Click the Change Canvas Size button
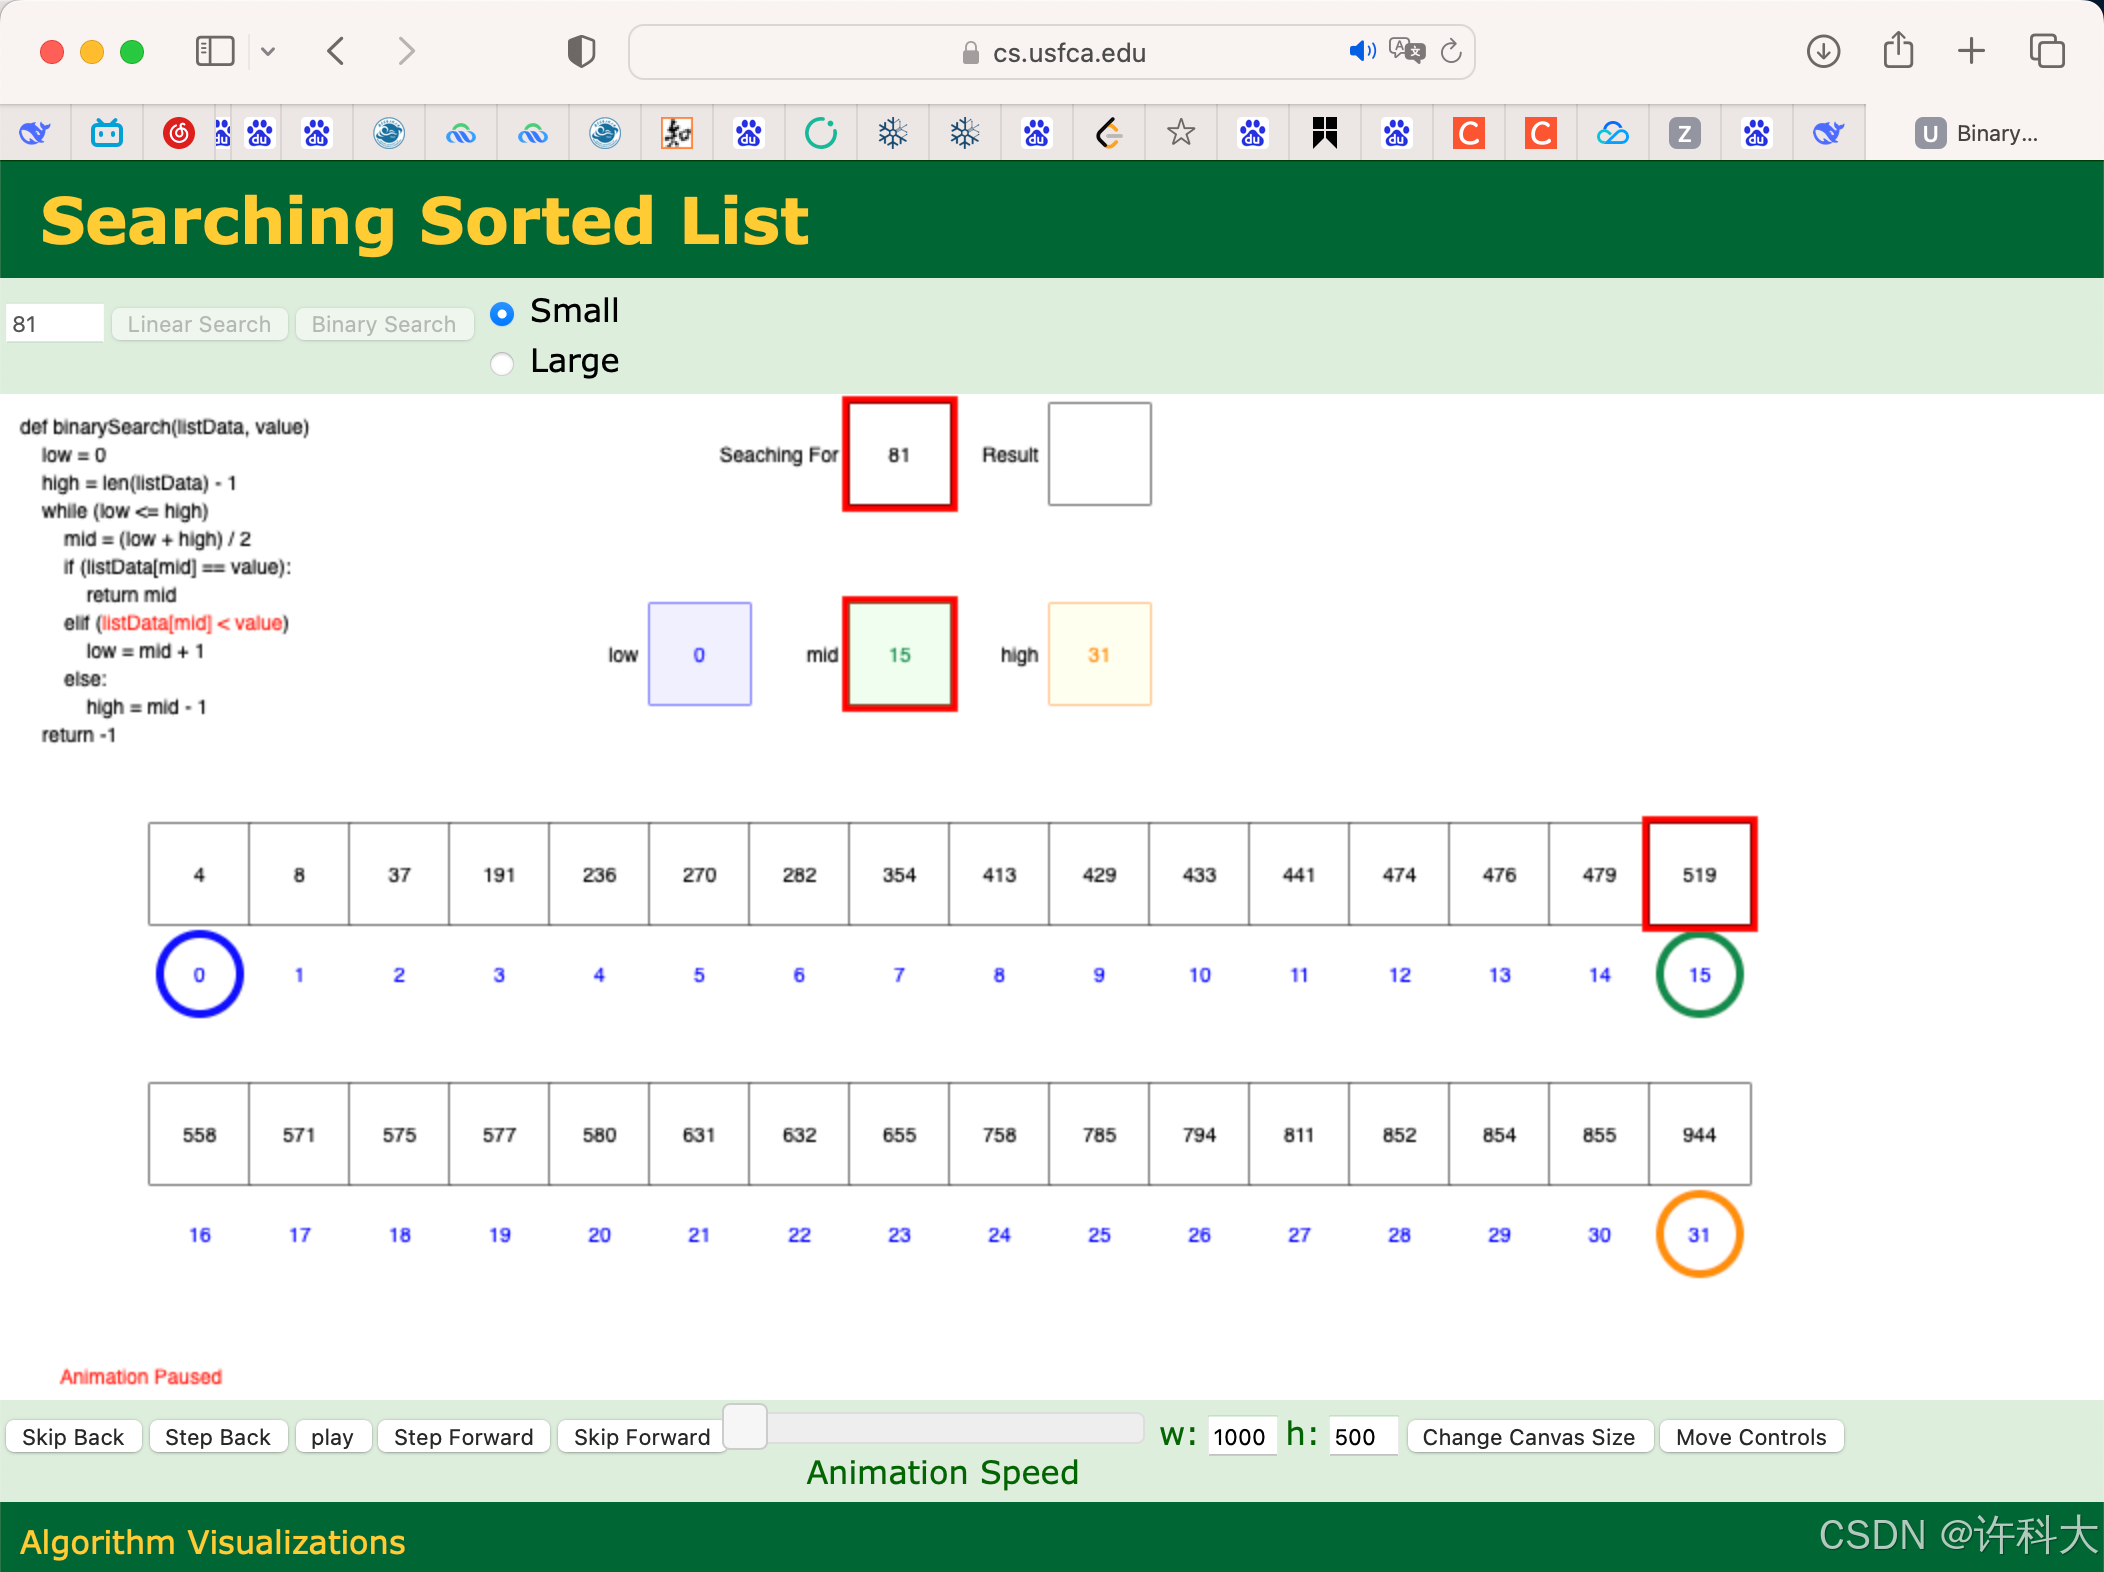This screenshot has height=1572, width=2104. tap(1528, 1437)
